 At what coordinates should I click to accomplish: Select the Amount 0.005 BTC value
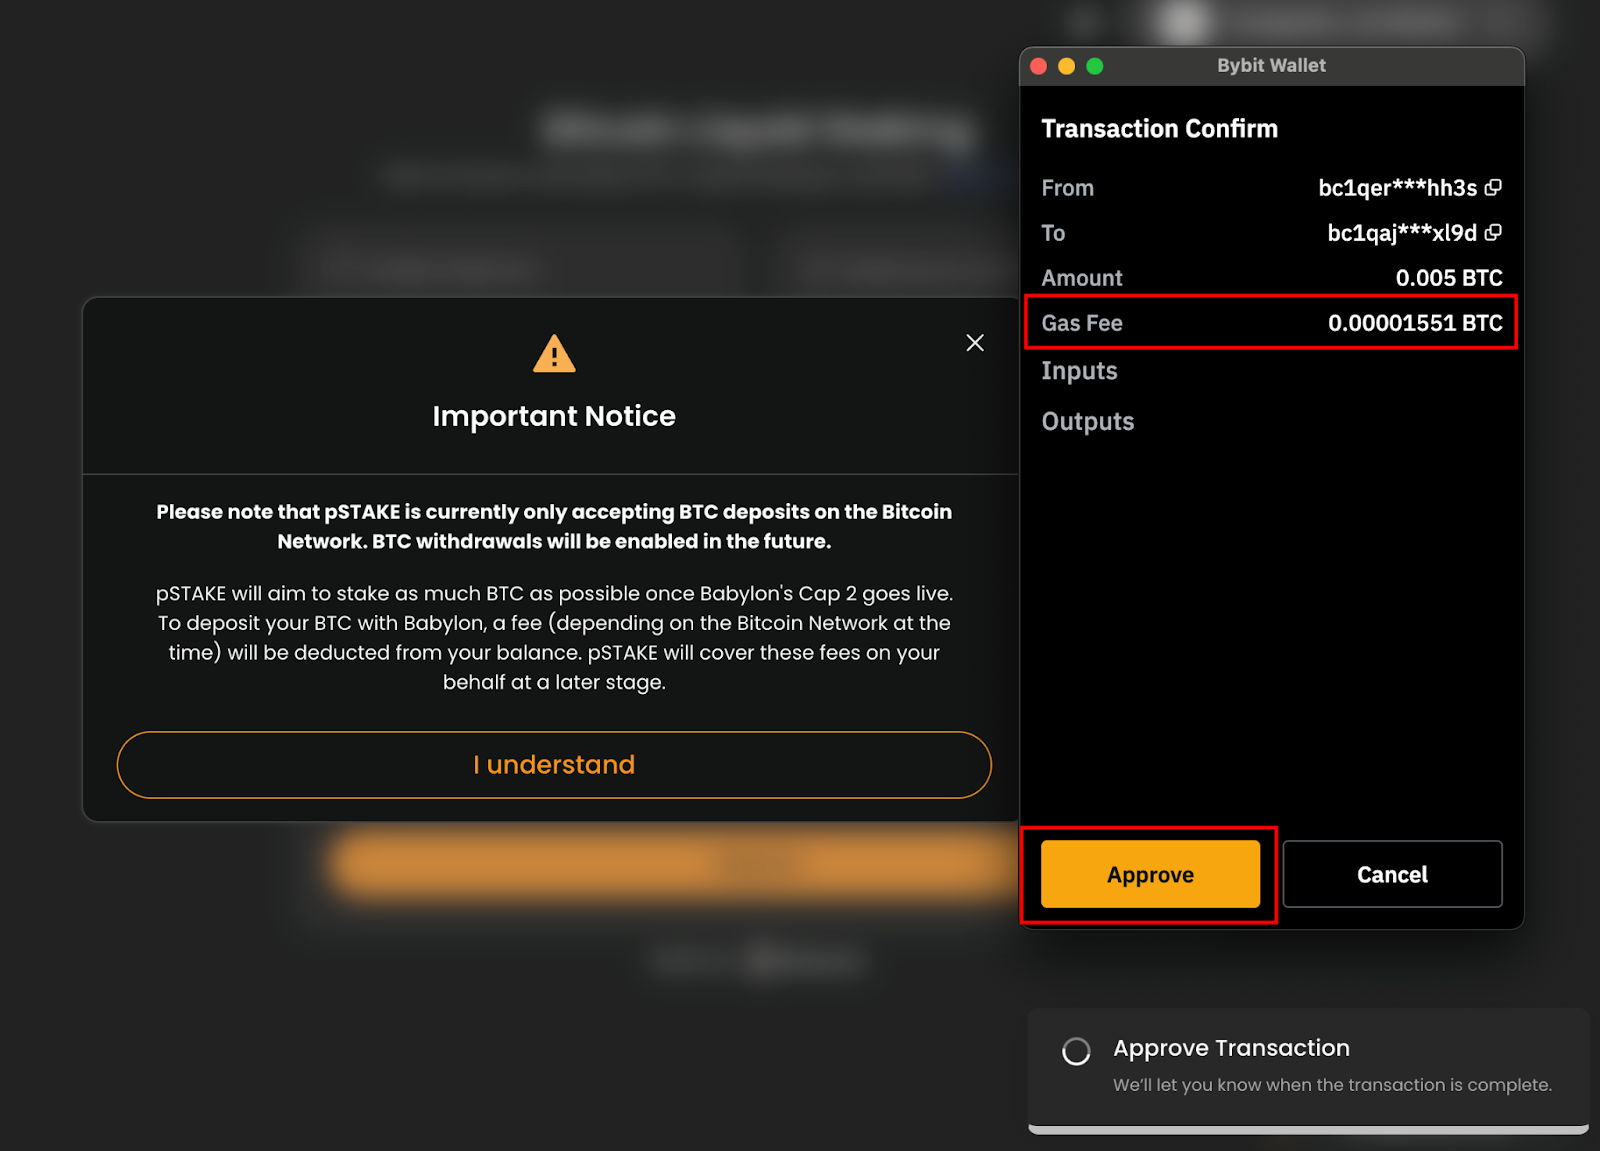1449,278
